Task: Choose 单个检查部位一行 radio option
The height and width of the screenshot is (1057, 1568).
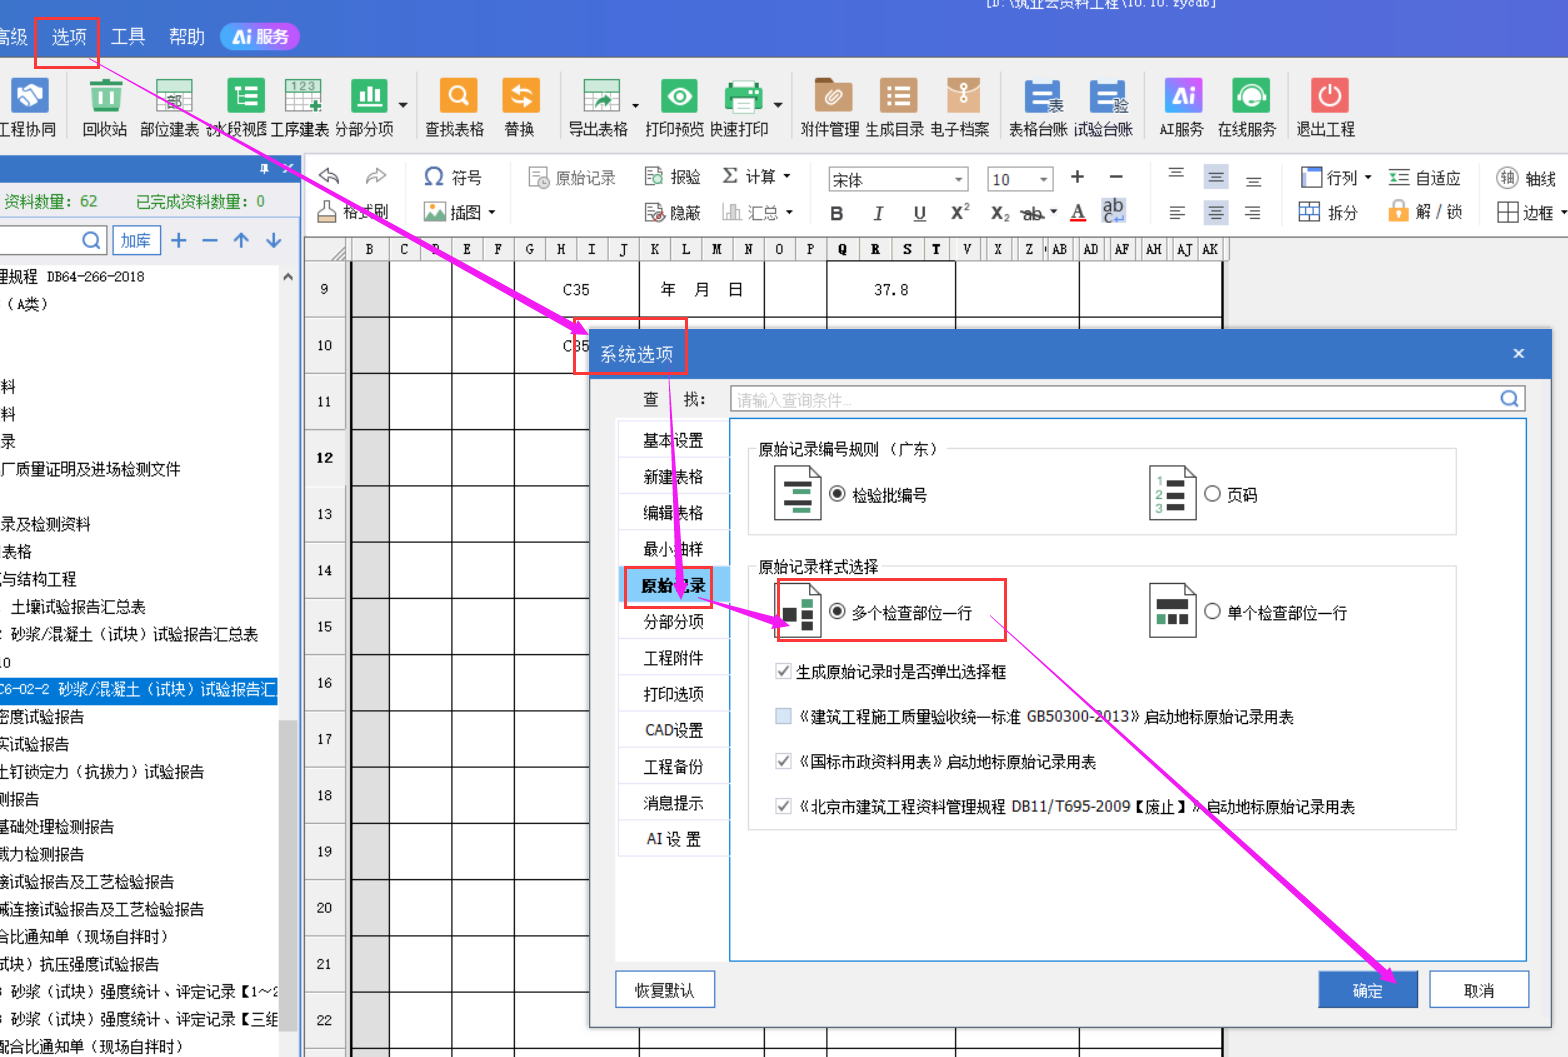Action: [1212, 611]
